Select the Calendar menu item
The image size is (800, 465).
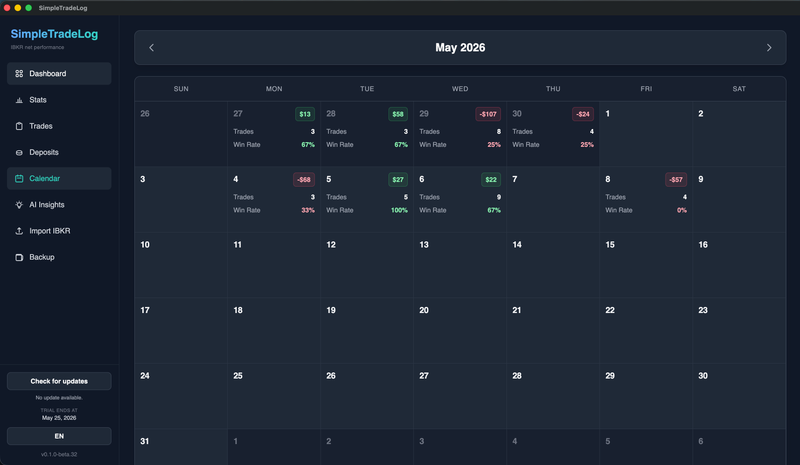pyautogui.click(x=59, y=179)
